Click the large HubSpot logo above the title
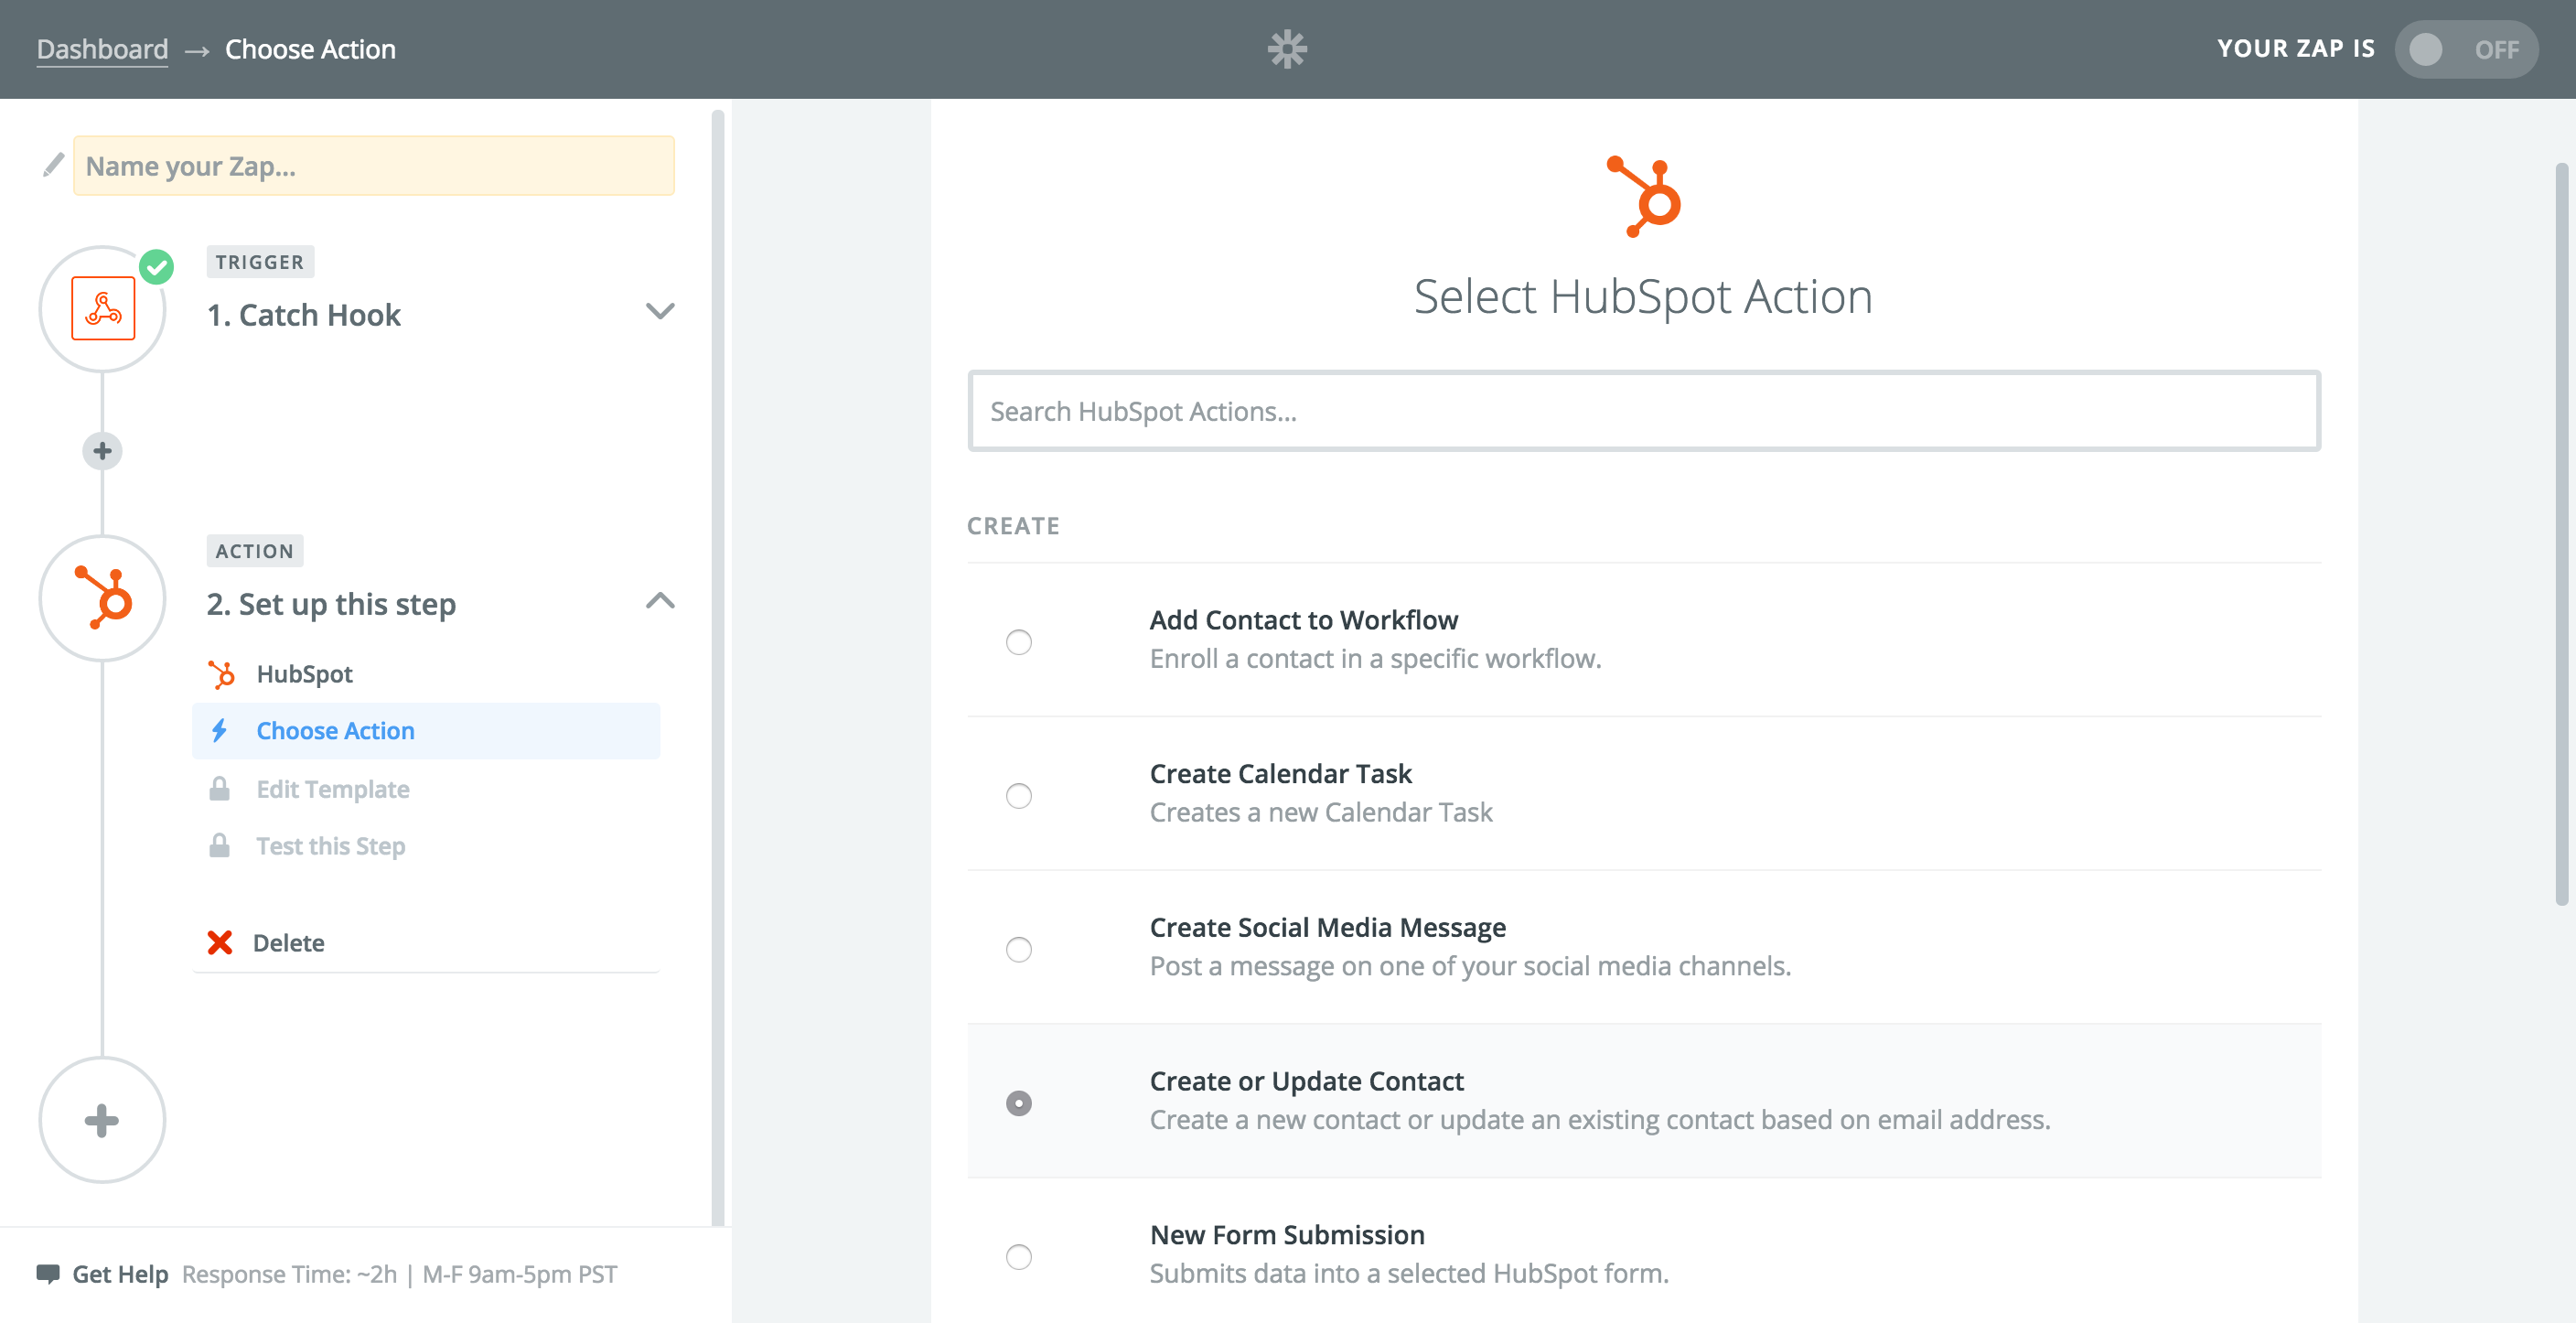This screenshot has height=1323, width=2576. pyautogui.click(x=1643, y=196)
